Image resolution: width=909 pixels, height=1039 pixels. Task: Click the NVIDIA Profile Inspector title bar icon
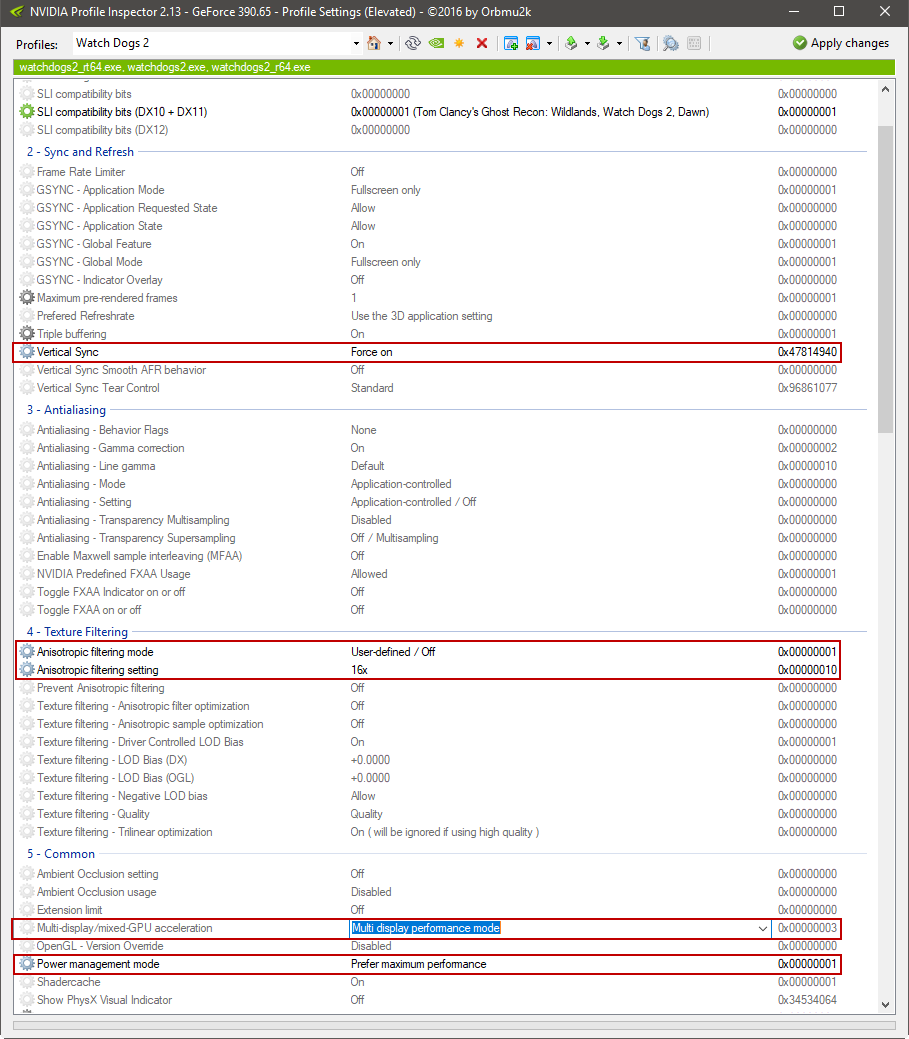click(x=17, y=11)
